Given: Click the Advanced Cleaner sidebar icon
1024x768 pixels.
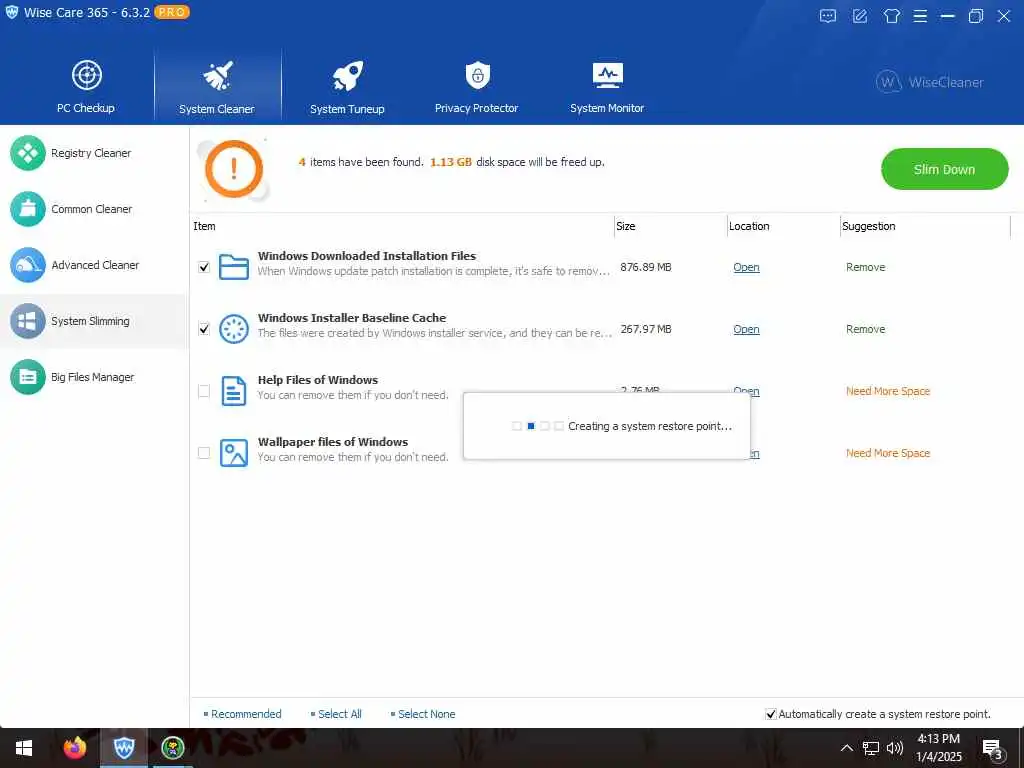Looking at the screenshot, I should coord(27,265).
